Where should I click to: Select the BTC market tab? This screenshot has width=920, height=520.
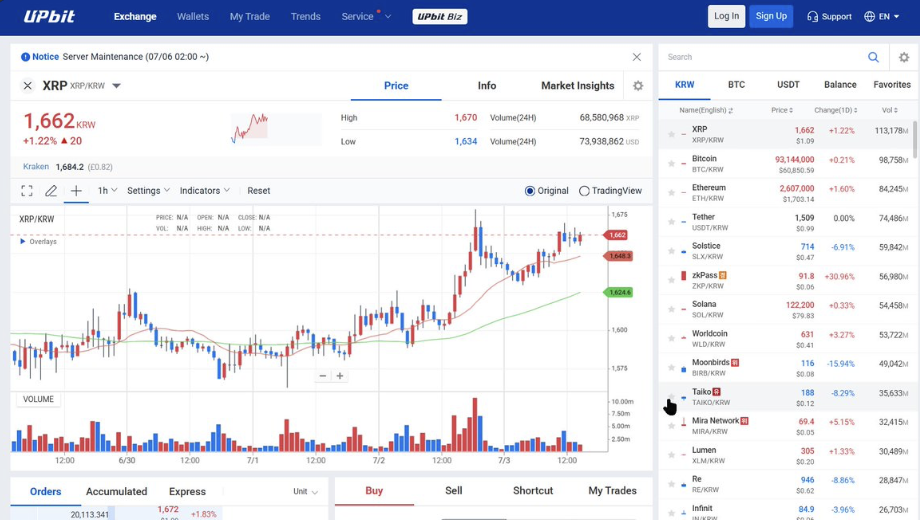[x=736, y=85]
